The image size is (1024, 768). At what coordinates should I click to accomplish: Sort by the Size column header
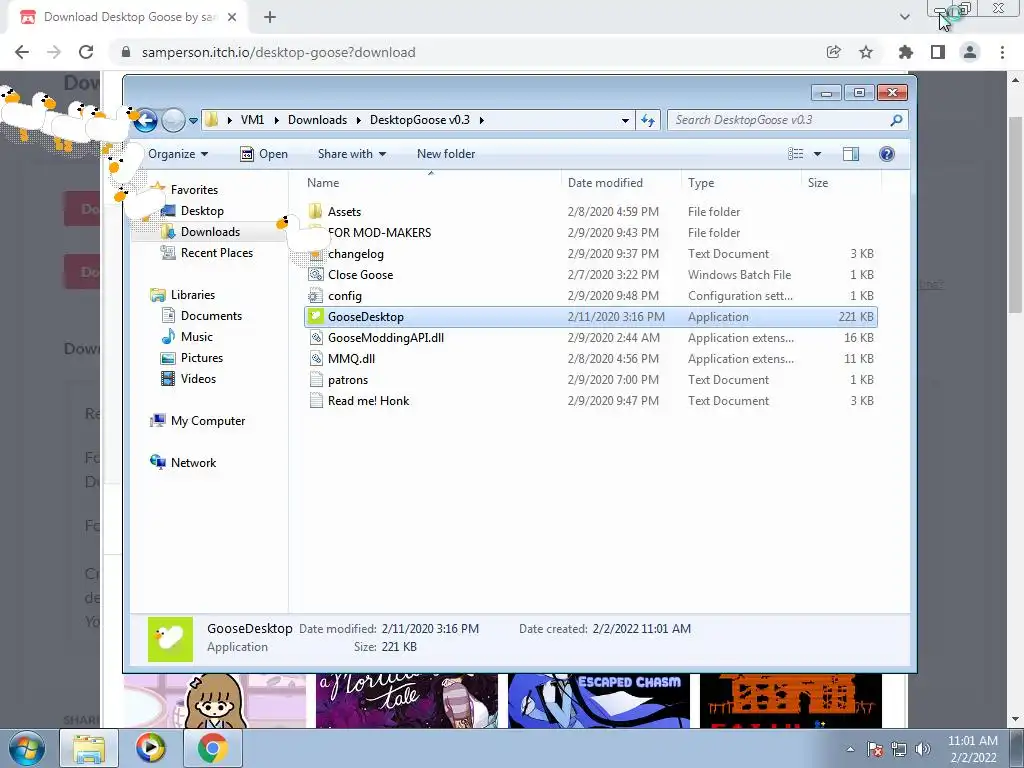point(818,183)
